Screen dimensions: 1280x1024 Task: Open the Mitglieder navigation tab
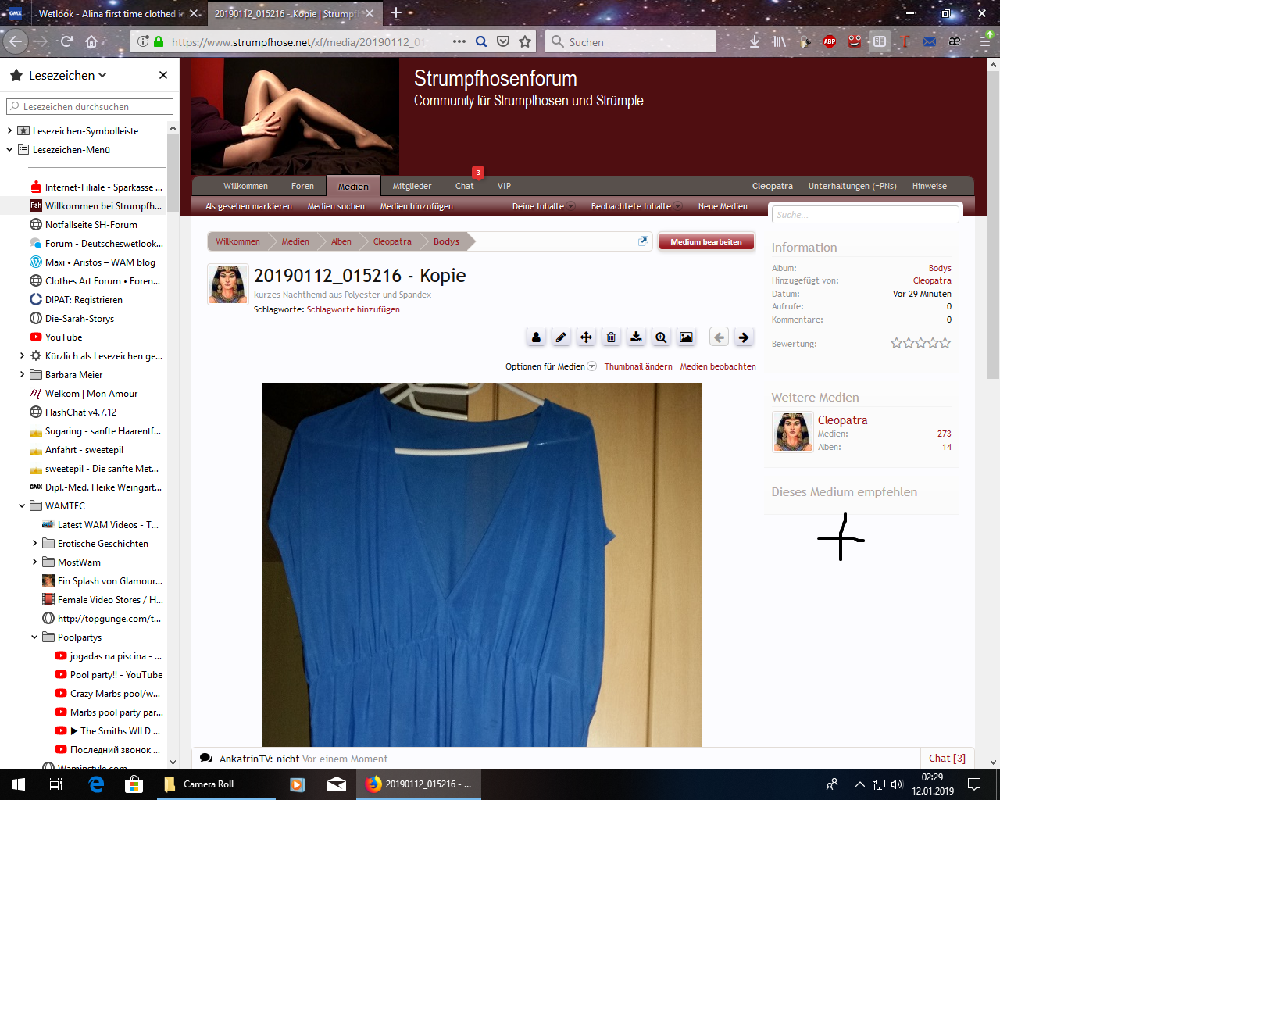pyautogui.click(x=412, y=186)
